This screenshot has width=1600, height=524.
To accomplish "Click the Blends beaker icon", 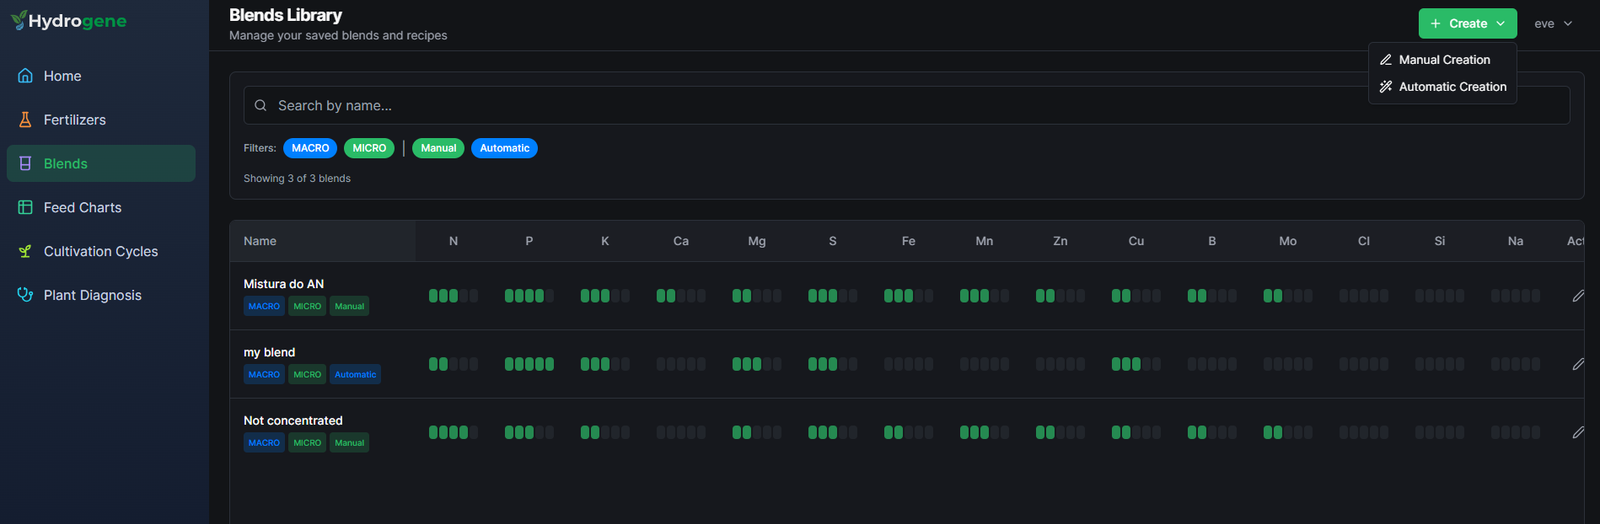I will (25, 164).
